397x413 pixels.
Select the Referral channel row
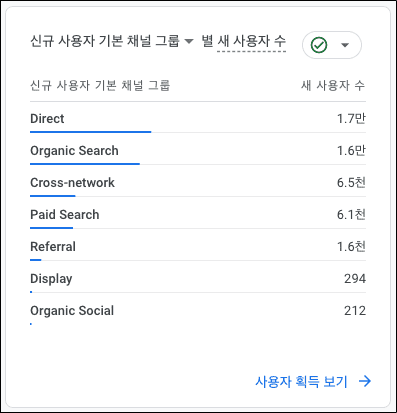point(198,246)
